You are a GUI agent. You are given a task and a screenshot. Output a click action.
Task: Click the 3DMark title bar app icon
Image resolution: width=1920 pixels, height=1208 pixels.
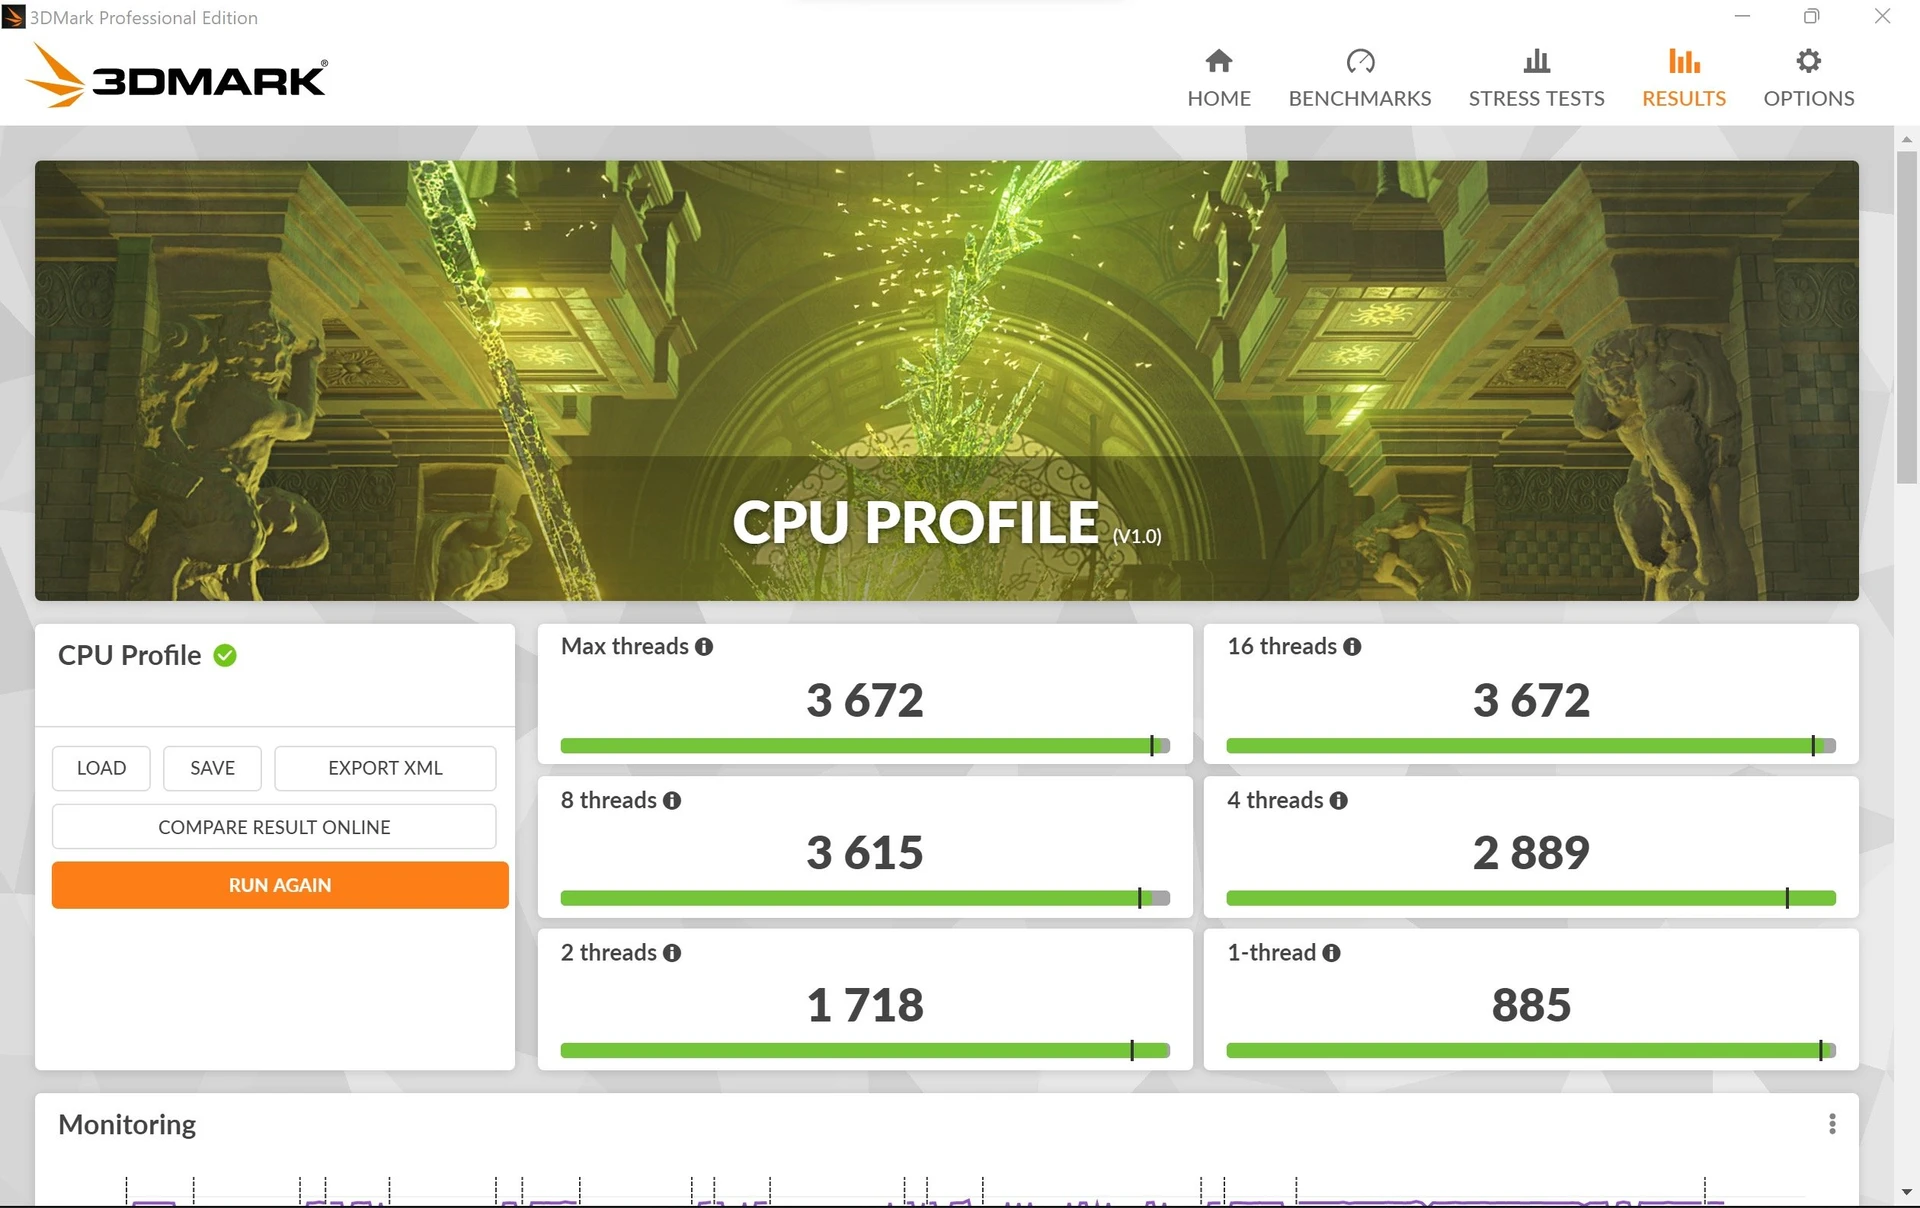tap(13, 17)
